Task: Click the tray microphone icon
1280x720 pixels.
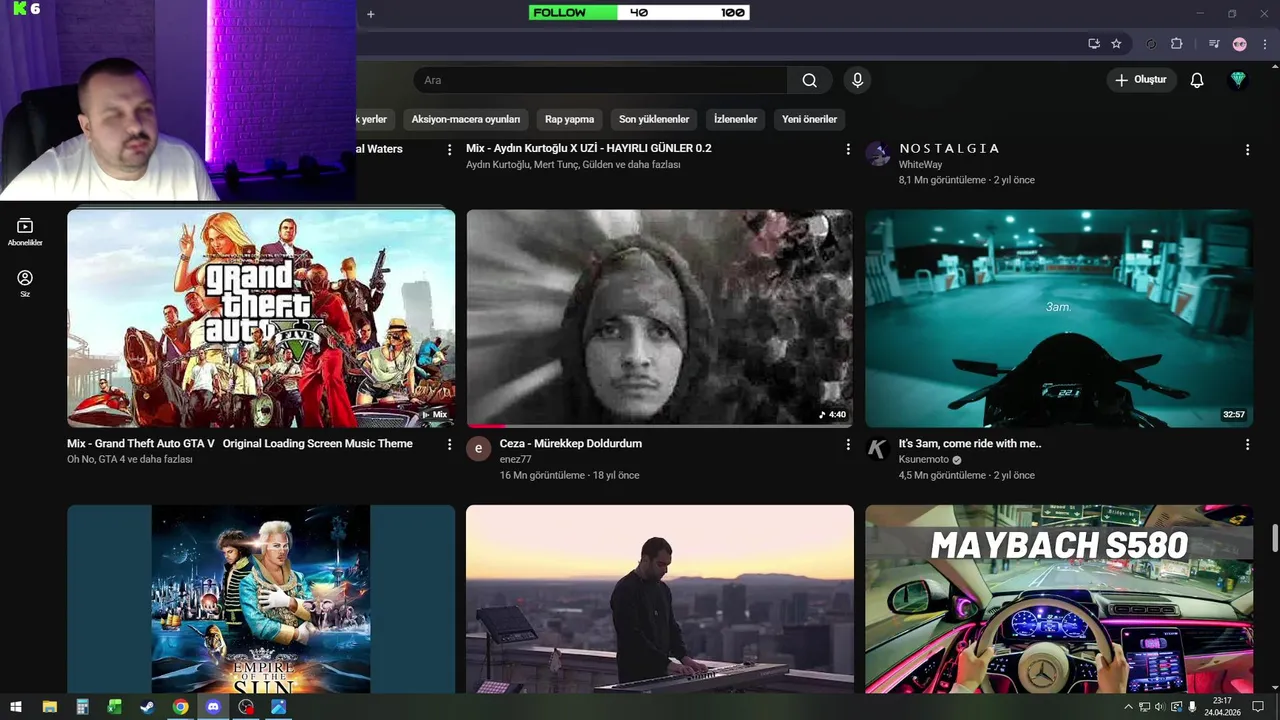Action: [1192, 707]
